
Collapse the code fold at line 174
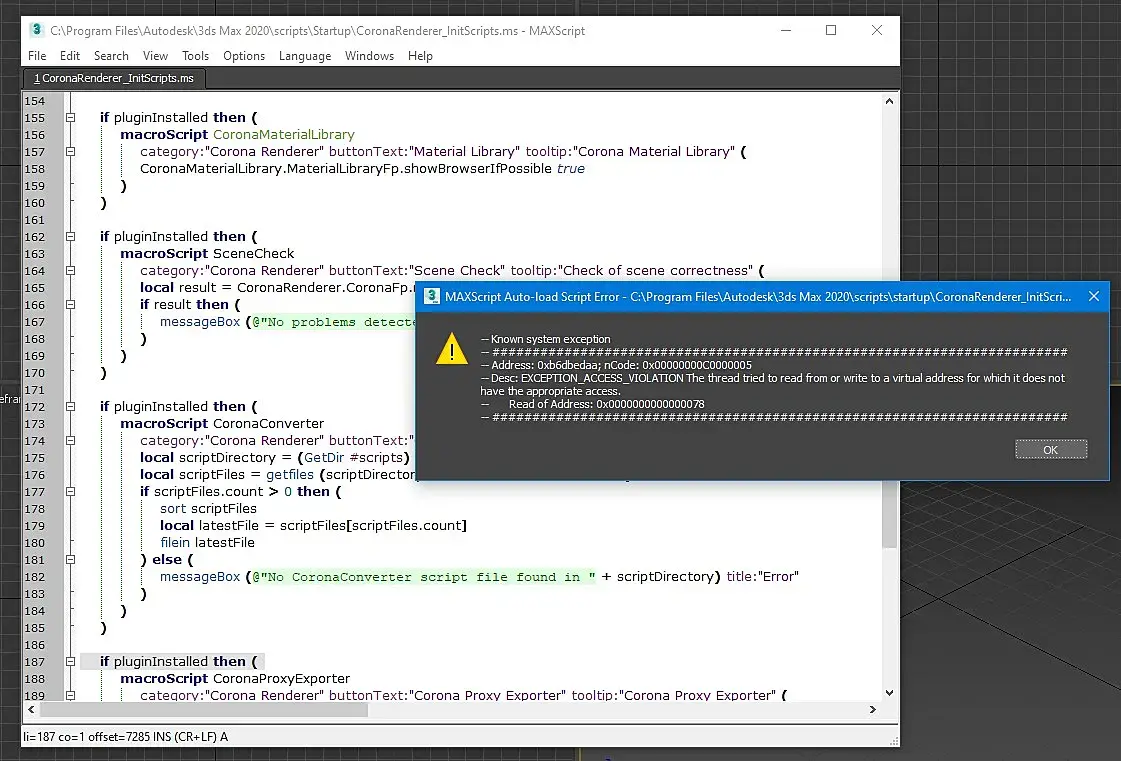tap(70, 441)
